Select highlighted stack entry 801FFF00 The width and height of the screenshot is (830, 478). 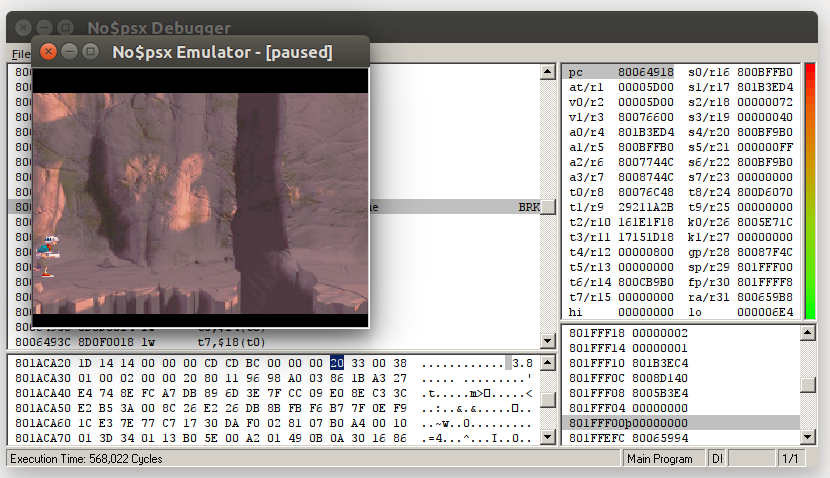(x=682, y=422)
